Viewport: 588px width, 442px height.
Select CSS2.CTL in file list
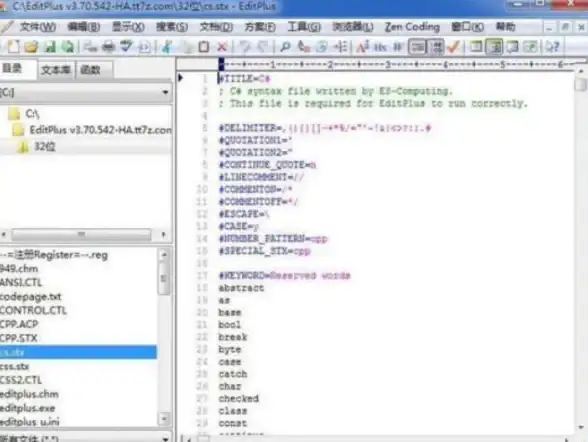point(21,380)
